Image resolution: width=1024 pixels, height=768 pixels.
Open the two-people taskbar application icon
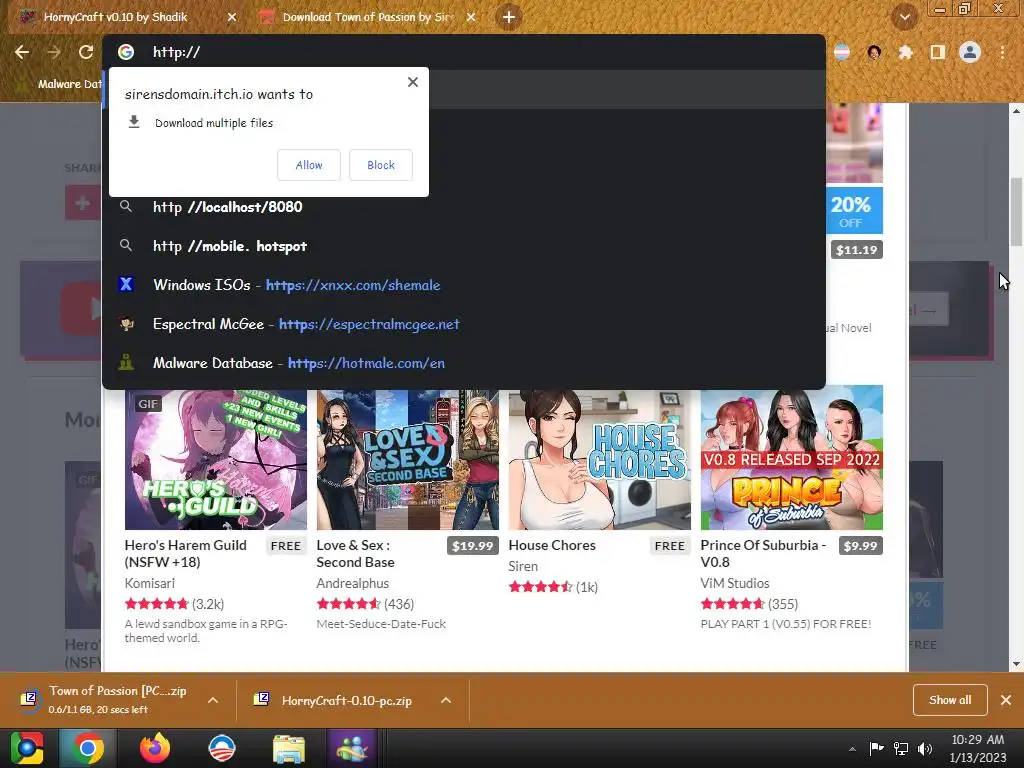tap(353, 748)
